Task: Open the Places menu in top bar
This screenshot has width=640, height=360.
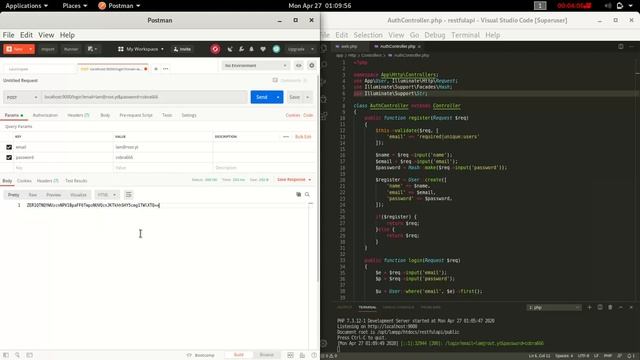Action: (x=75, y=6)
